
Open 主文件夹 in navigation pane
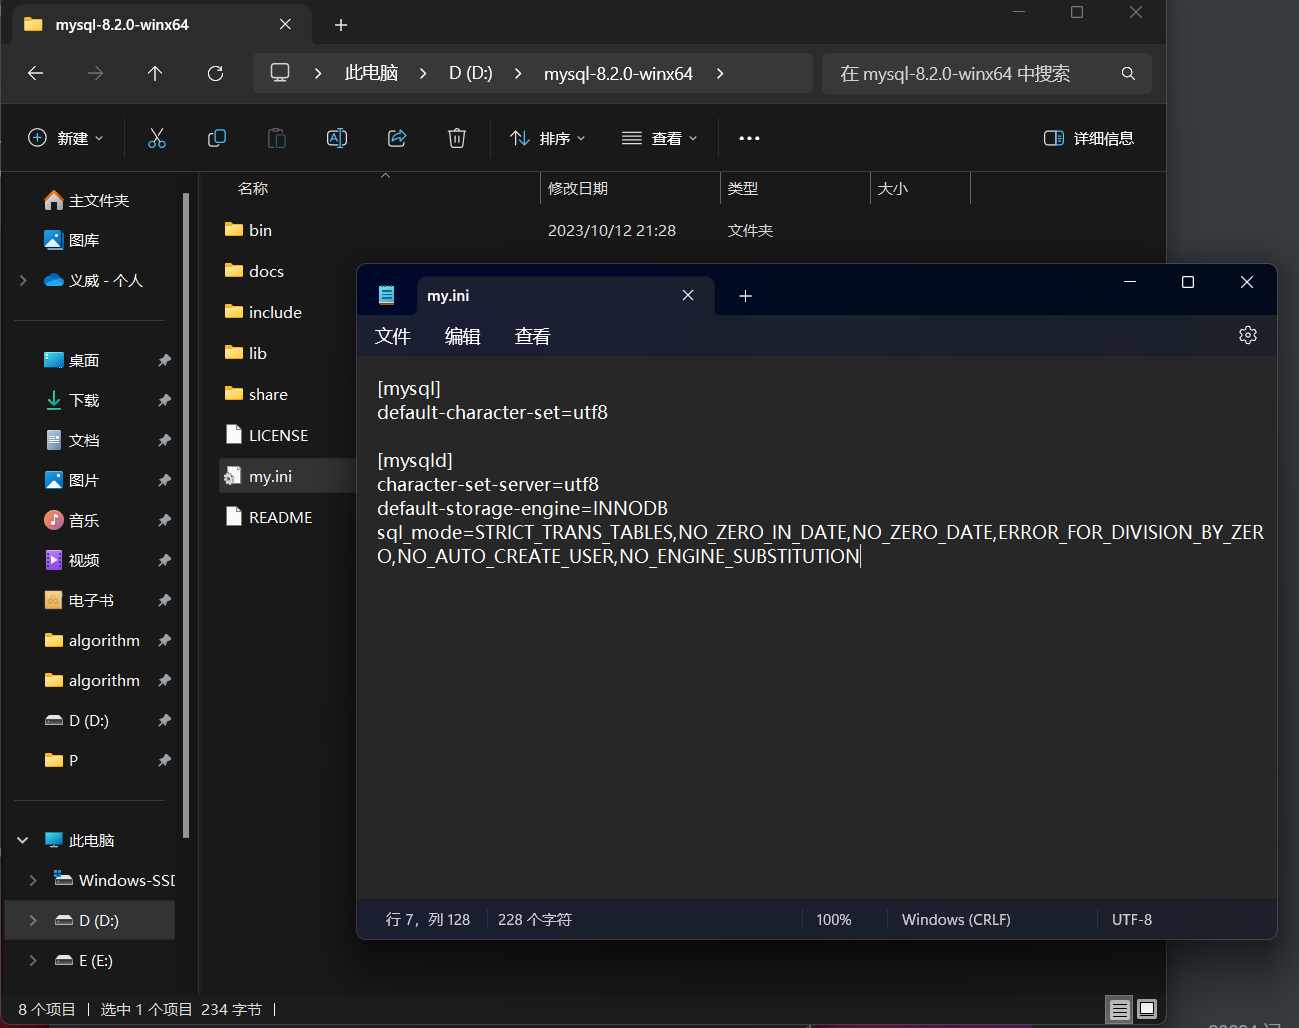98,201
